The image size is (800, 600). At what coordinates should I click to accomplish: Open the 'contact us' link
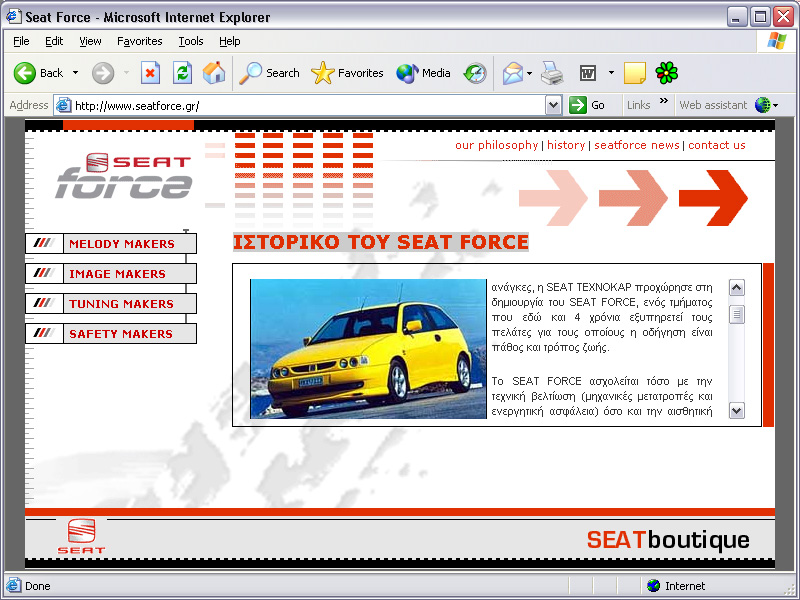[717, 145]
